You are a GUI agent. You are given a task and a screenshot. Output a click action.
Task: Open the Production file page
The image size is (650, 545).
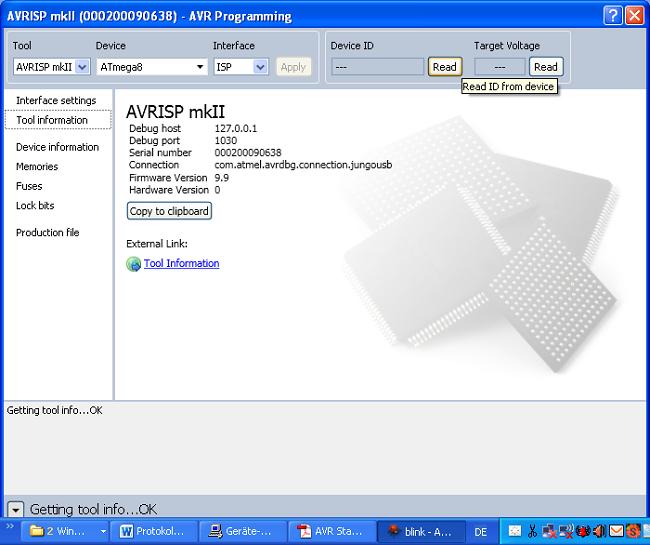click(48, 232)
